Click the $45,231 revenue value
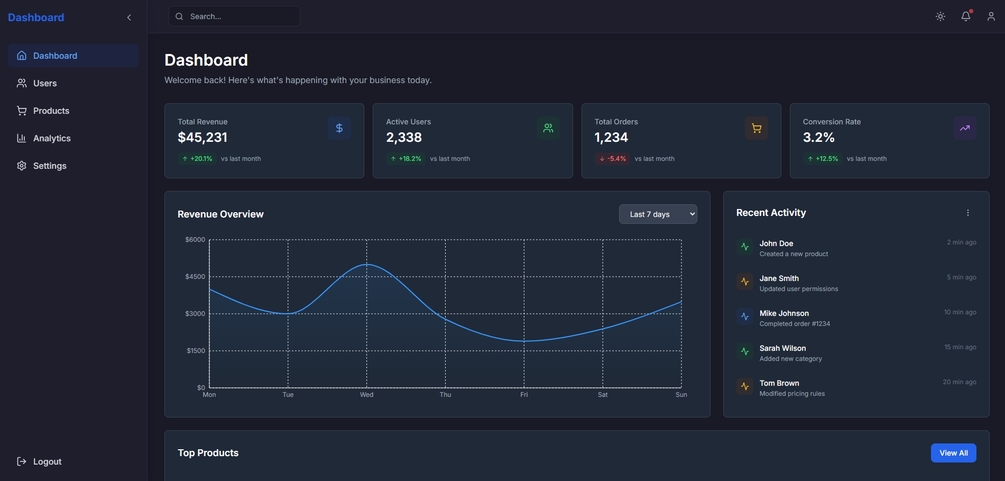 (x=203, y=138)
